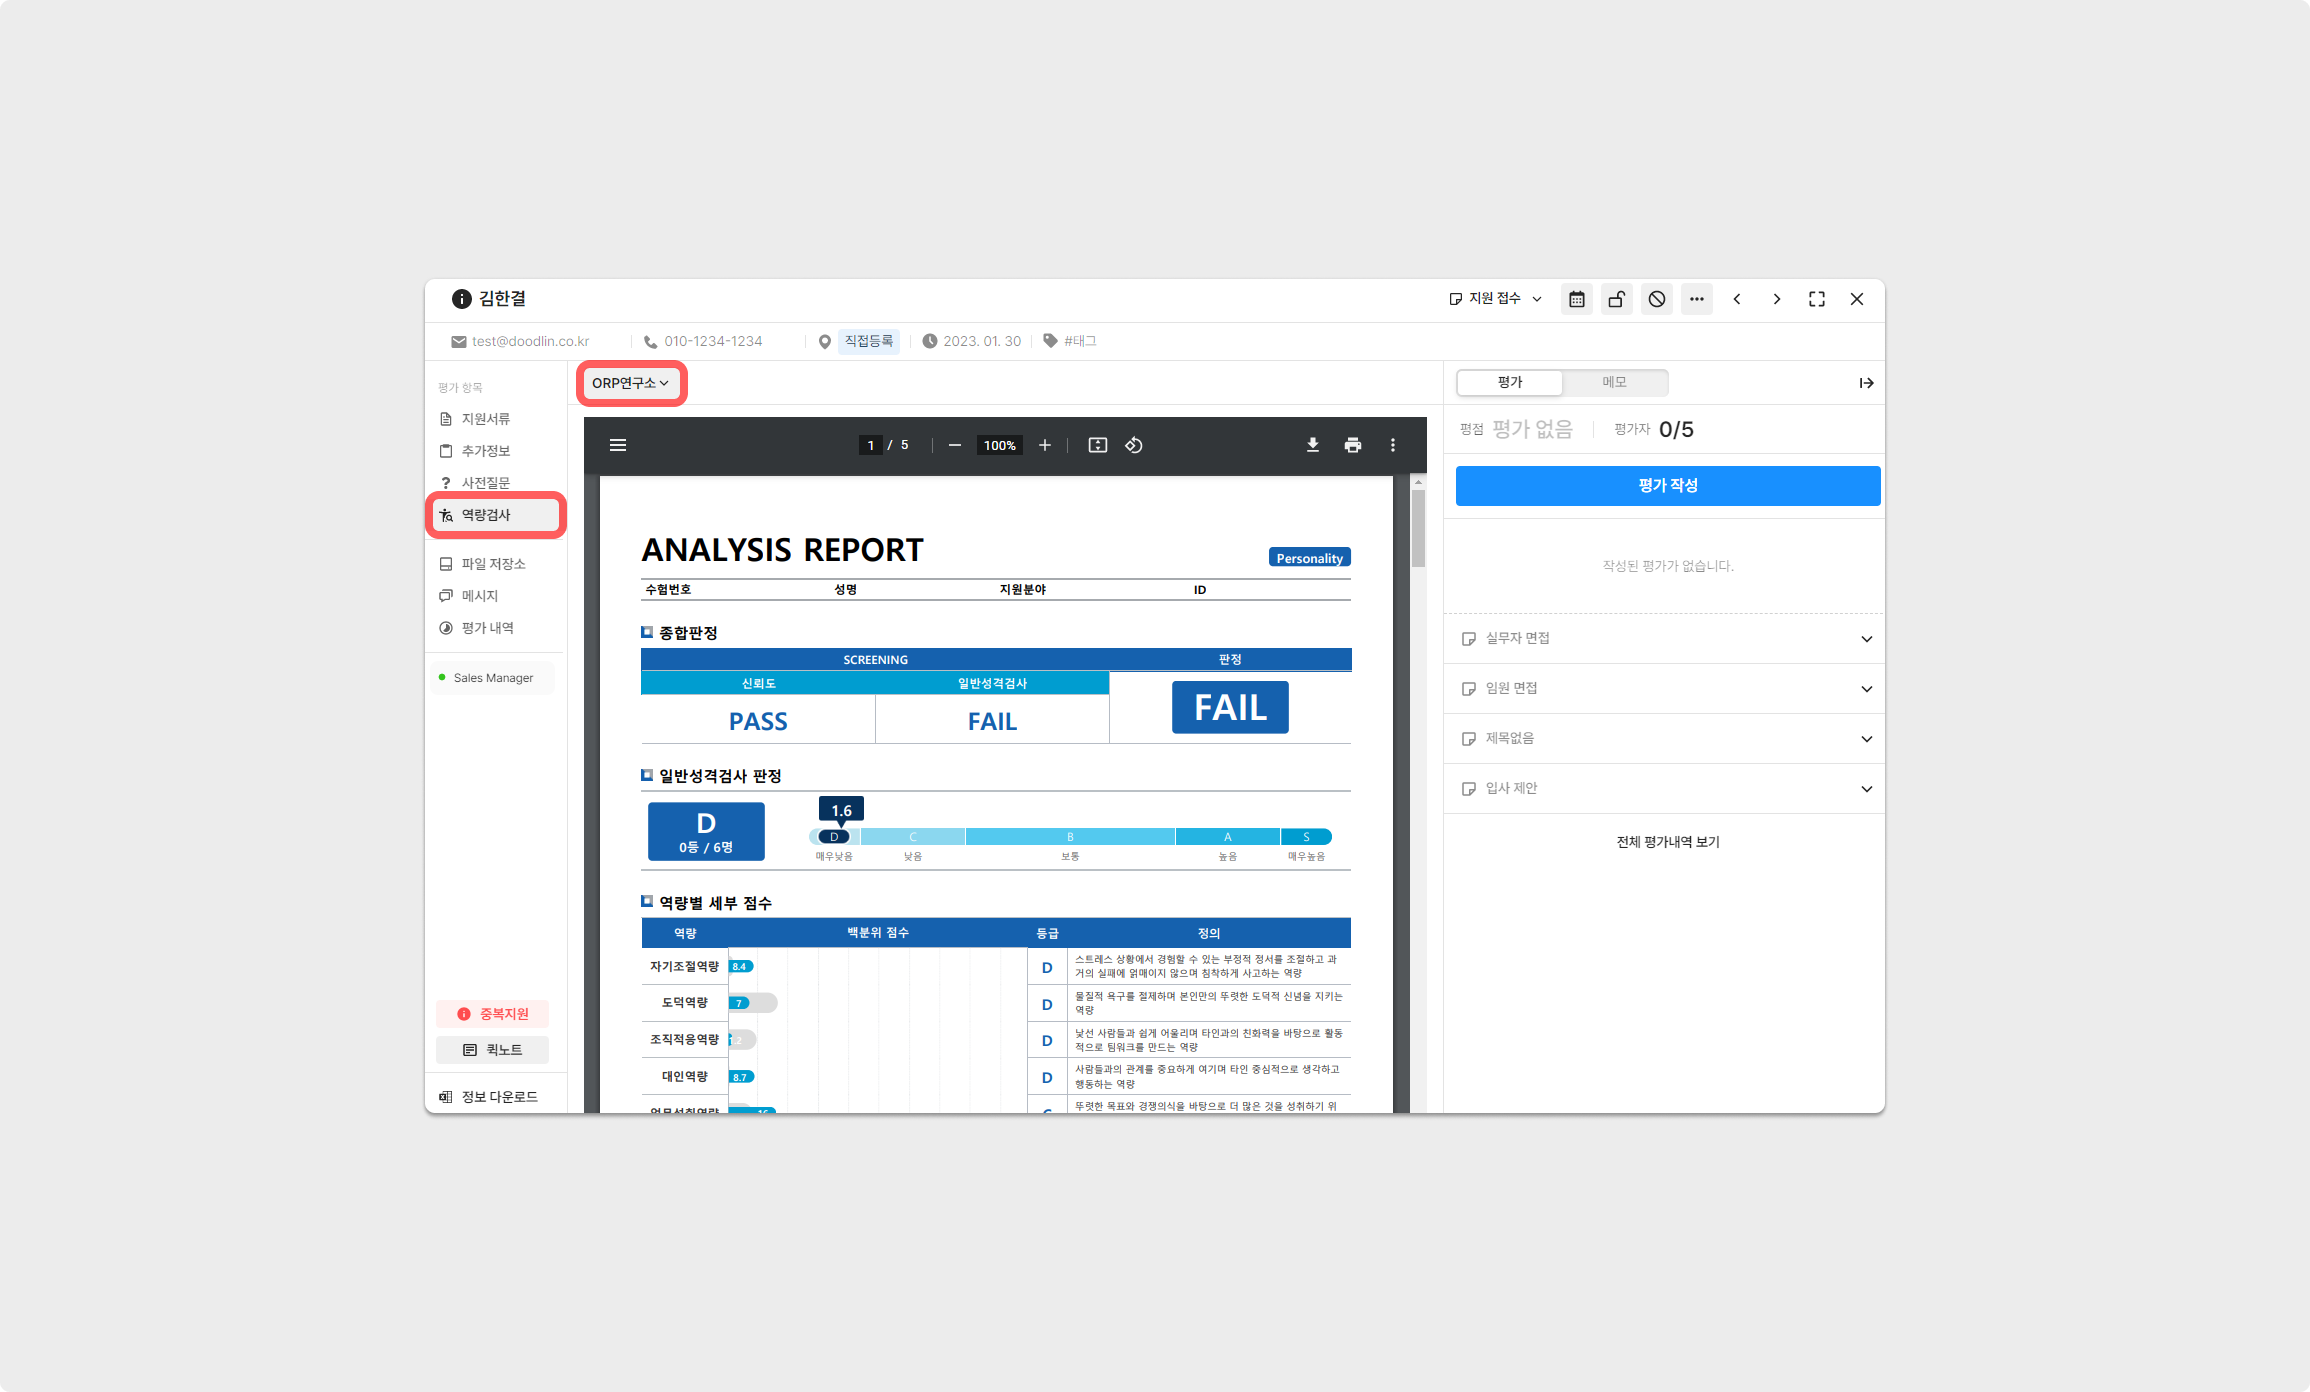Open the more options ellipsis in the header
2310x1392 pixels.
[1697, 299]
